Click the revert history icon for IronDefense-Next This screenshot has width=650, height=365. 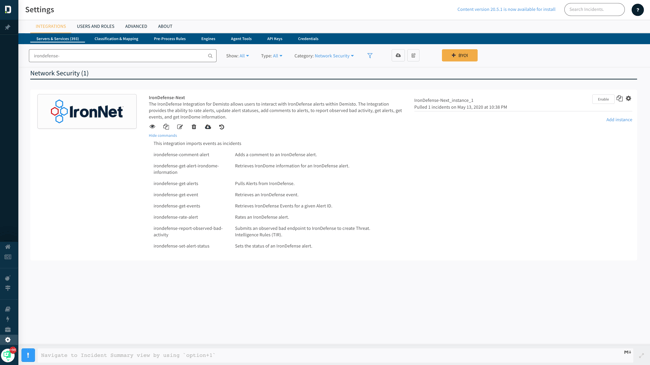[x=221, y=127]
